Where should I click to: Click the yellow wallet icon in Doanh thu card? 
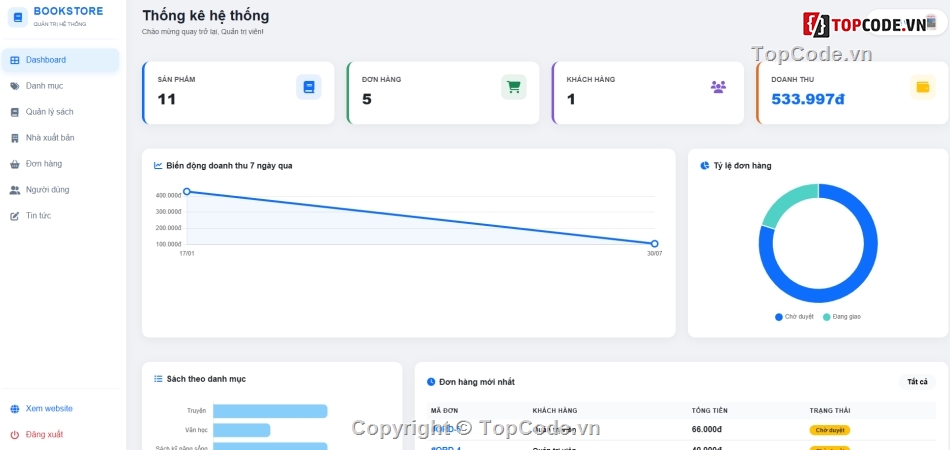923,87
